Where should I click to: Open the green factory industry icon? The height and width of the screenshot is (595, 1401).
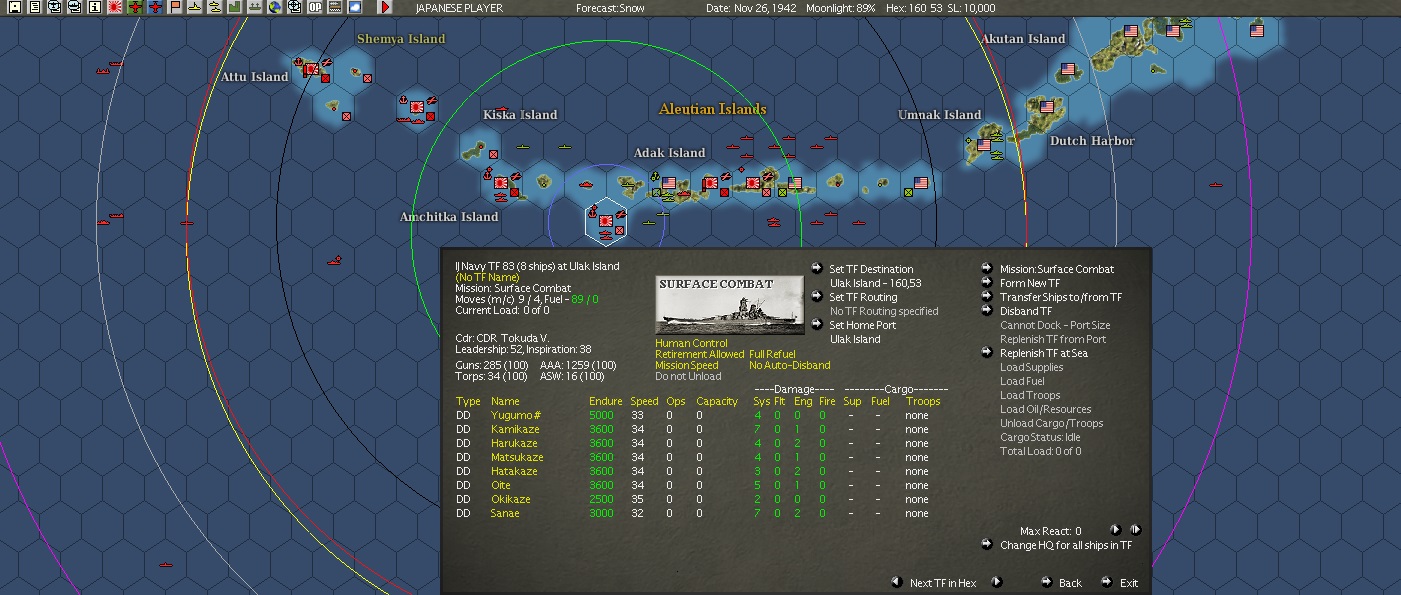pos(234,7)
